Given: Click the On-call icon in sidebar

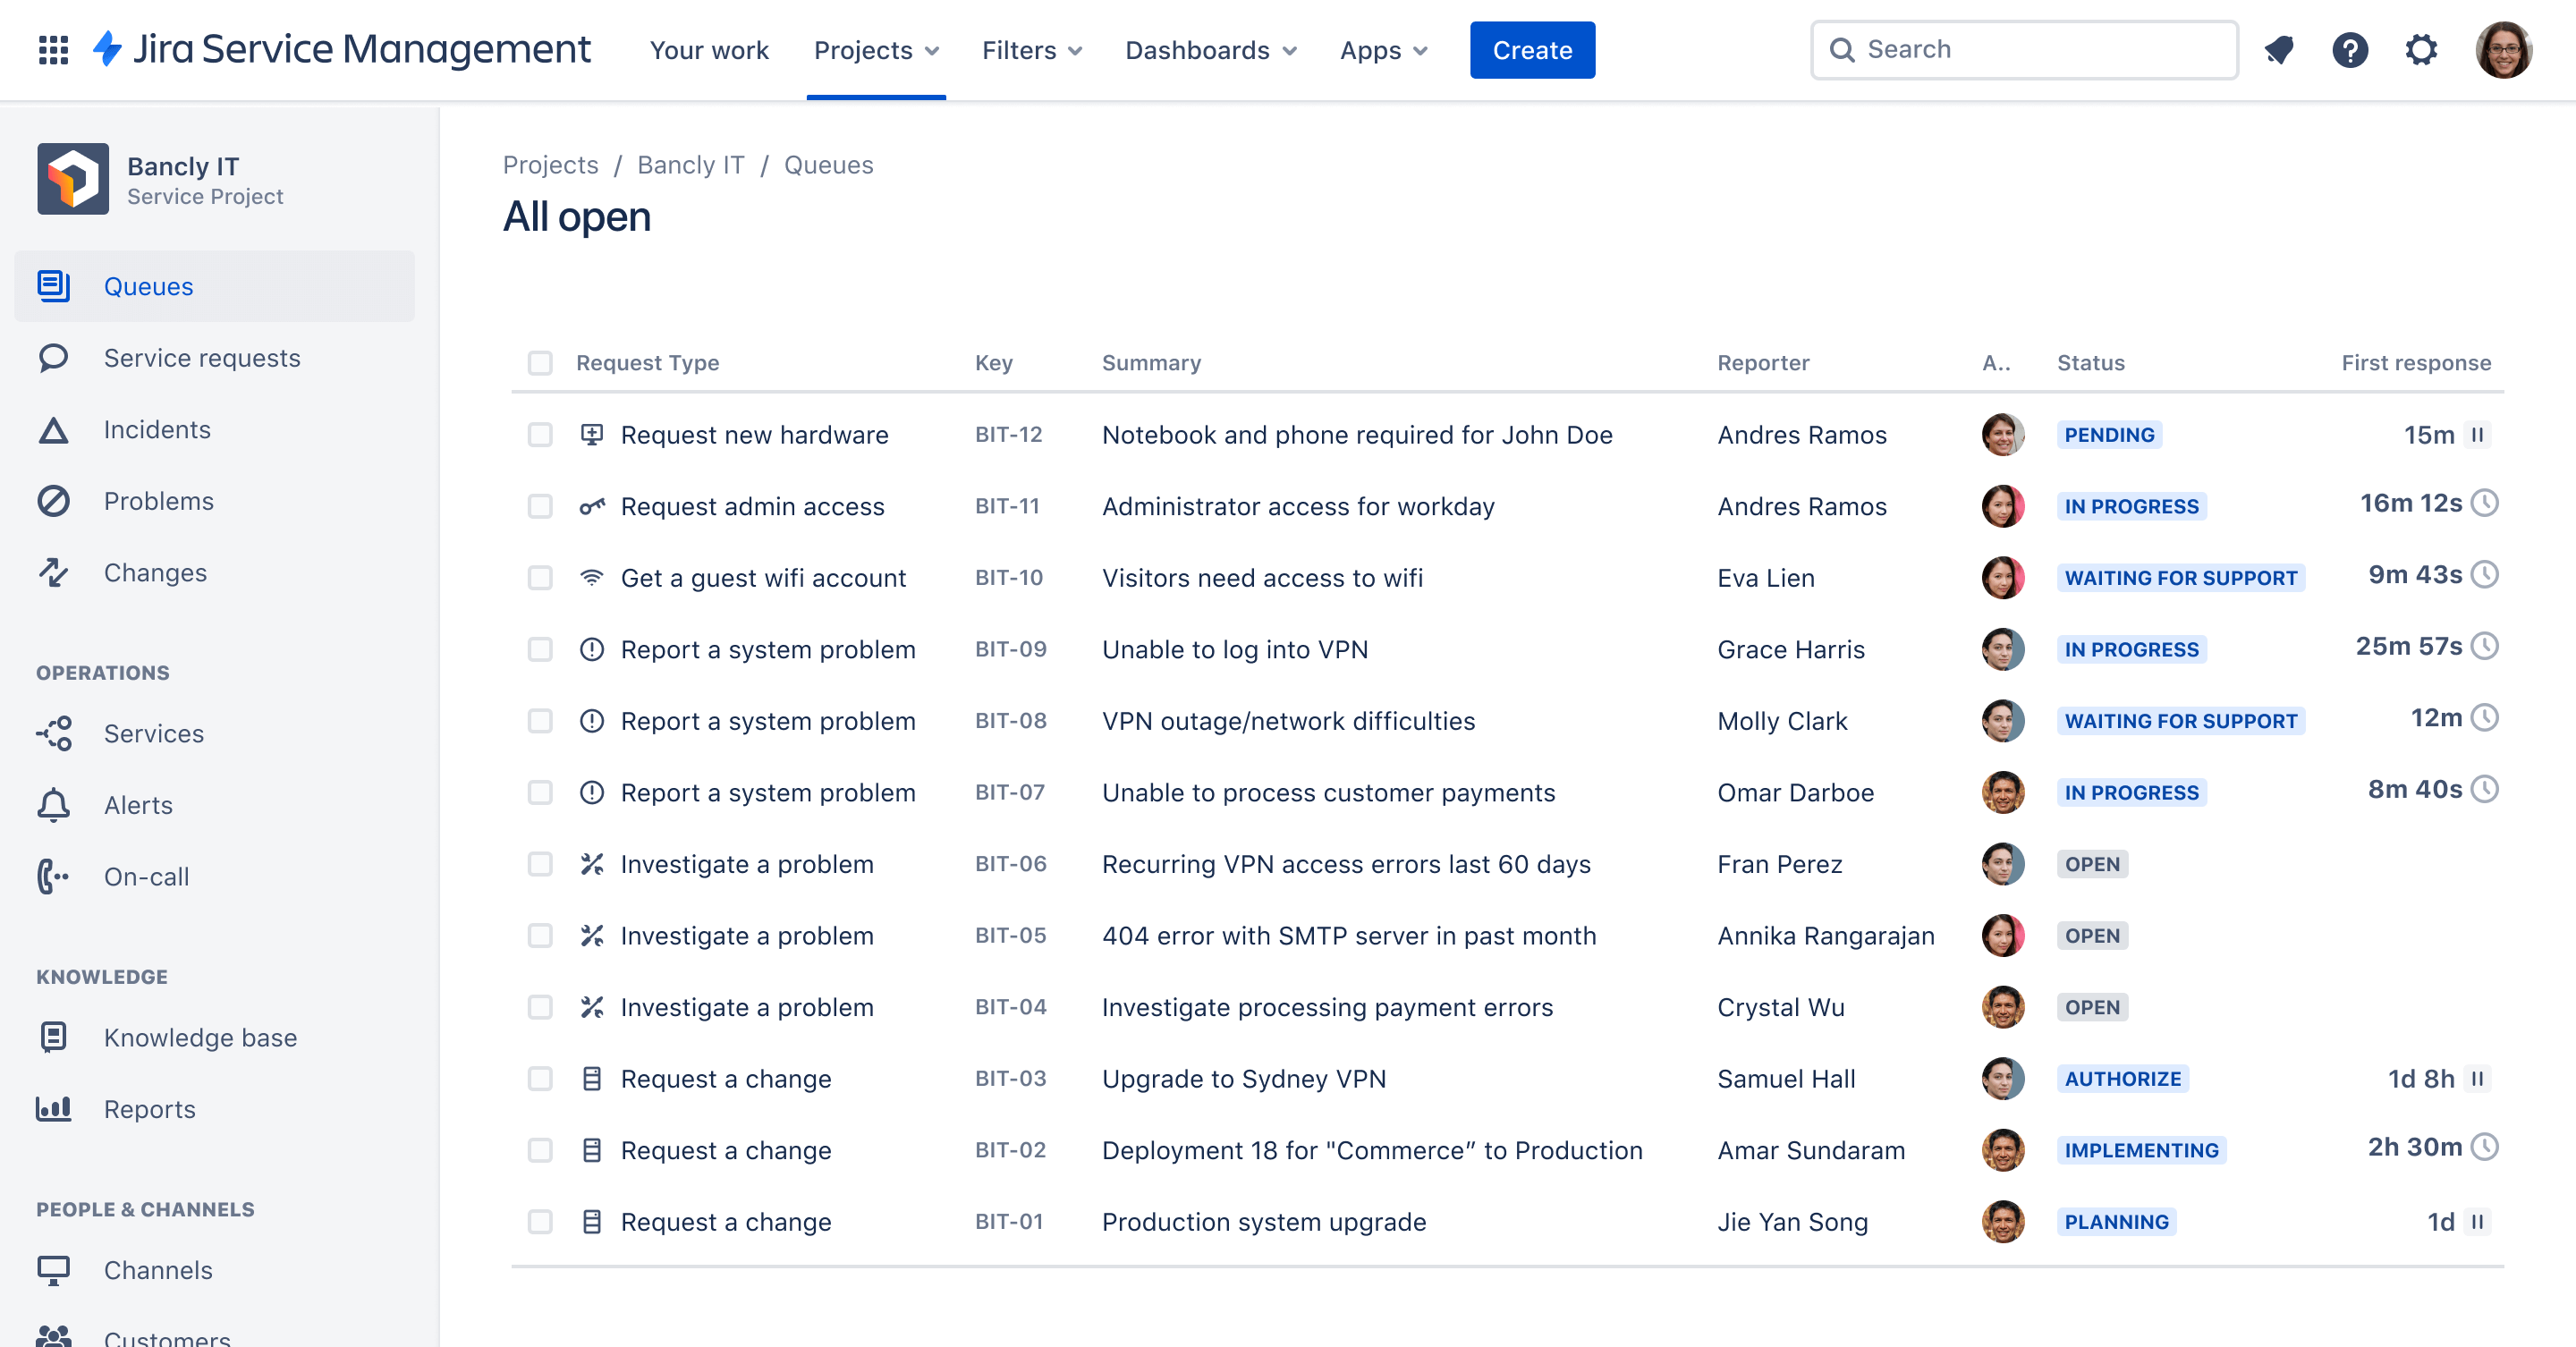Looking at the screenshot, I should coord(53,876).
